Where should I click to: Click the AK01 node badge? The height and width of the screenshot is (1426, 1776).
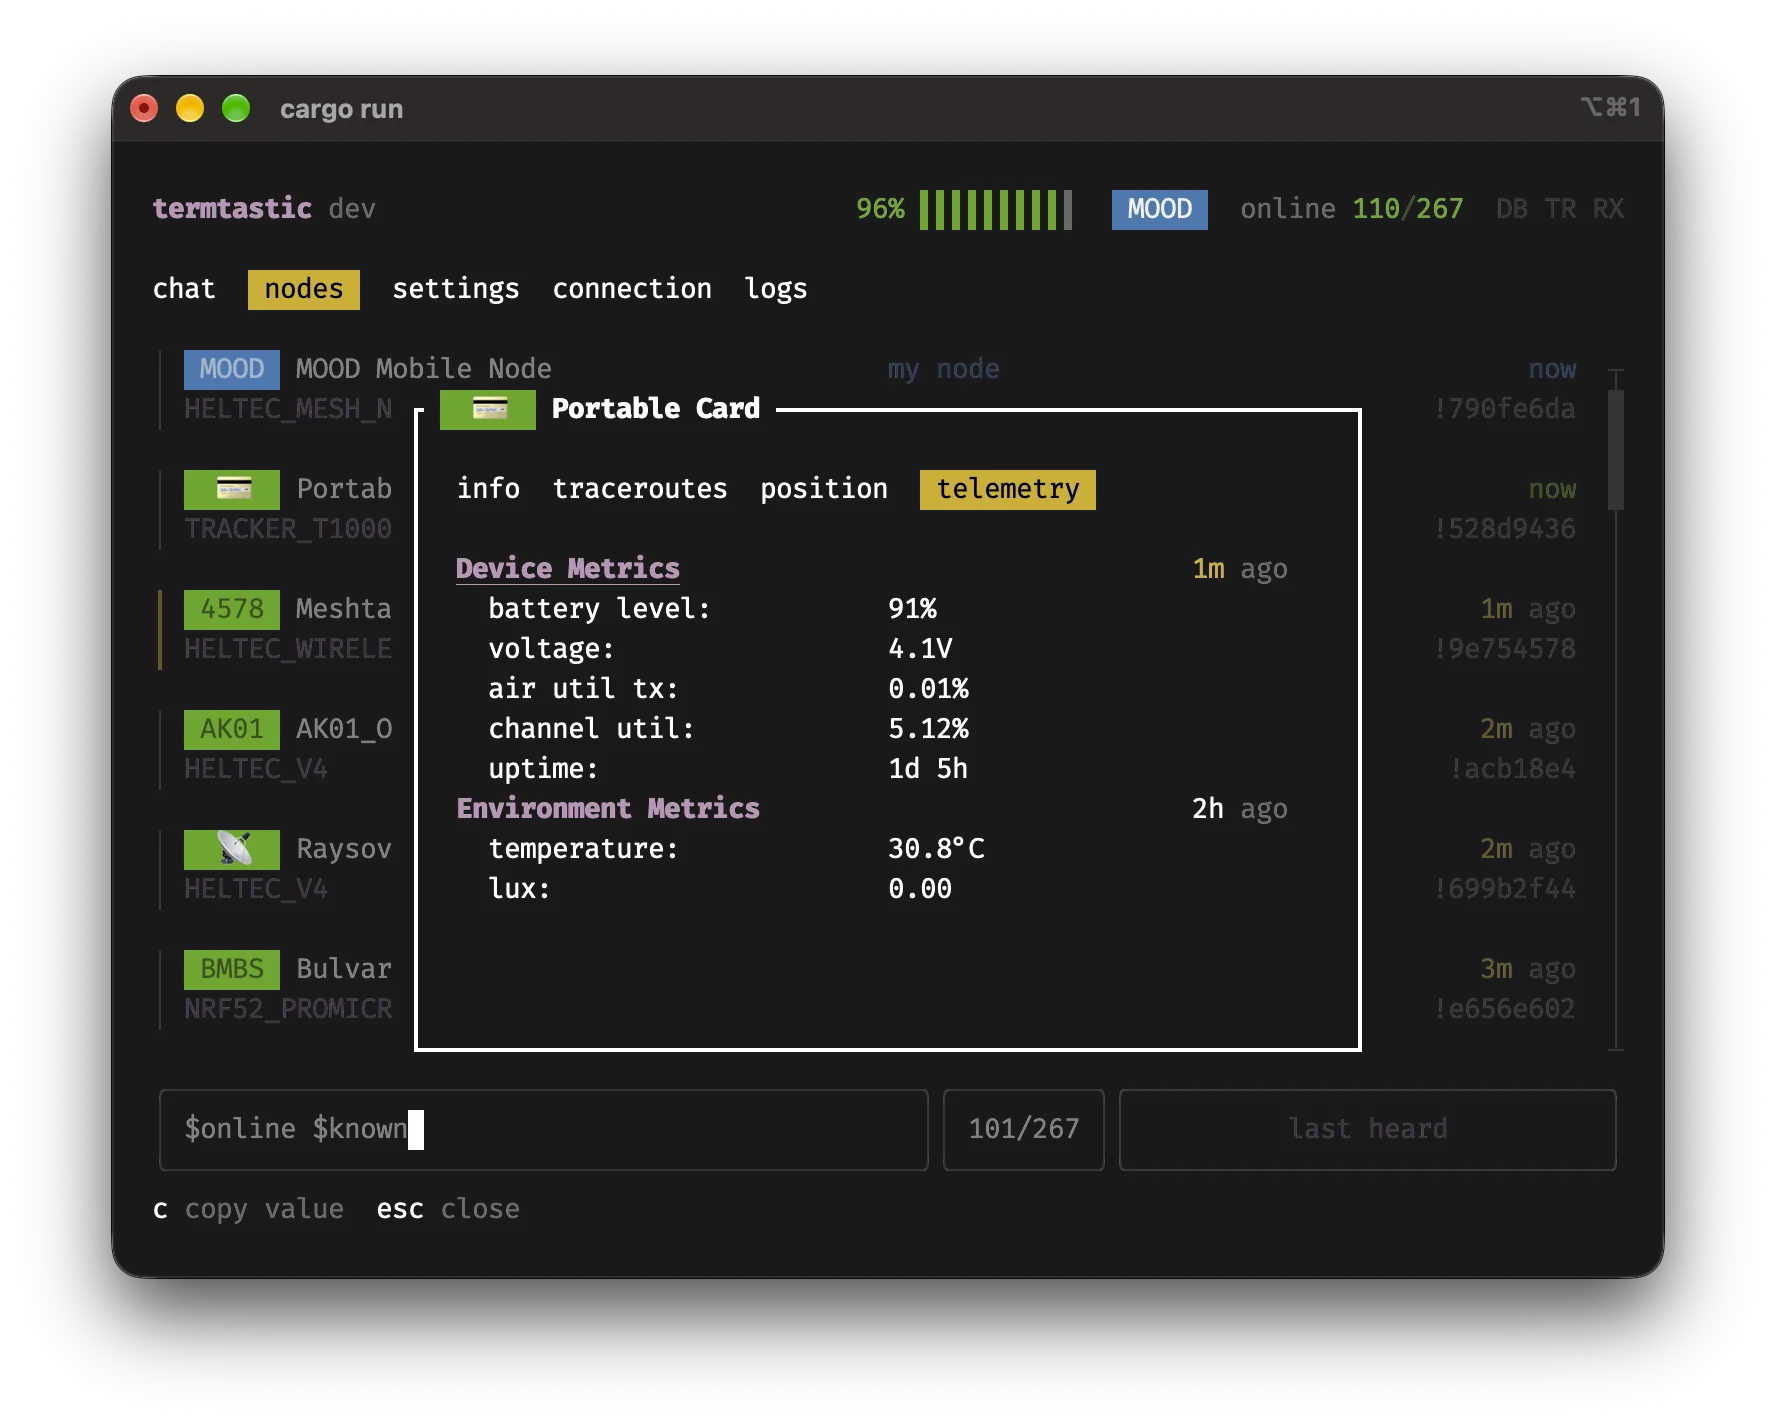pos(232,729)
